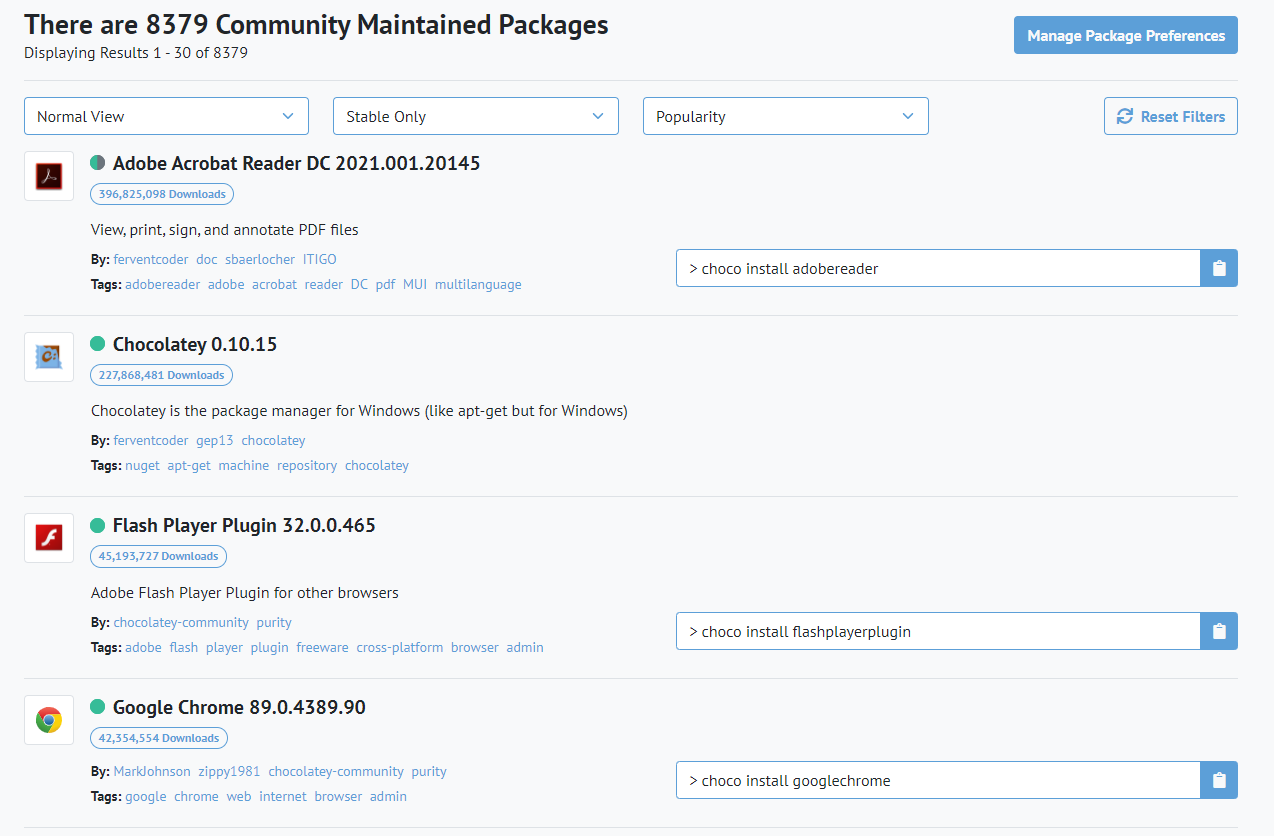Click the status dot beside Adobe Acrobat Reader DC
Image resolution: width=1274 pixels, height=836 pixels.
coord(98,163)
